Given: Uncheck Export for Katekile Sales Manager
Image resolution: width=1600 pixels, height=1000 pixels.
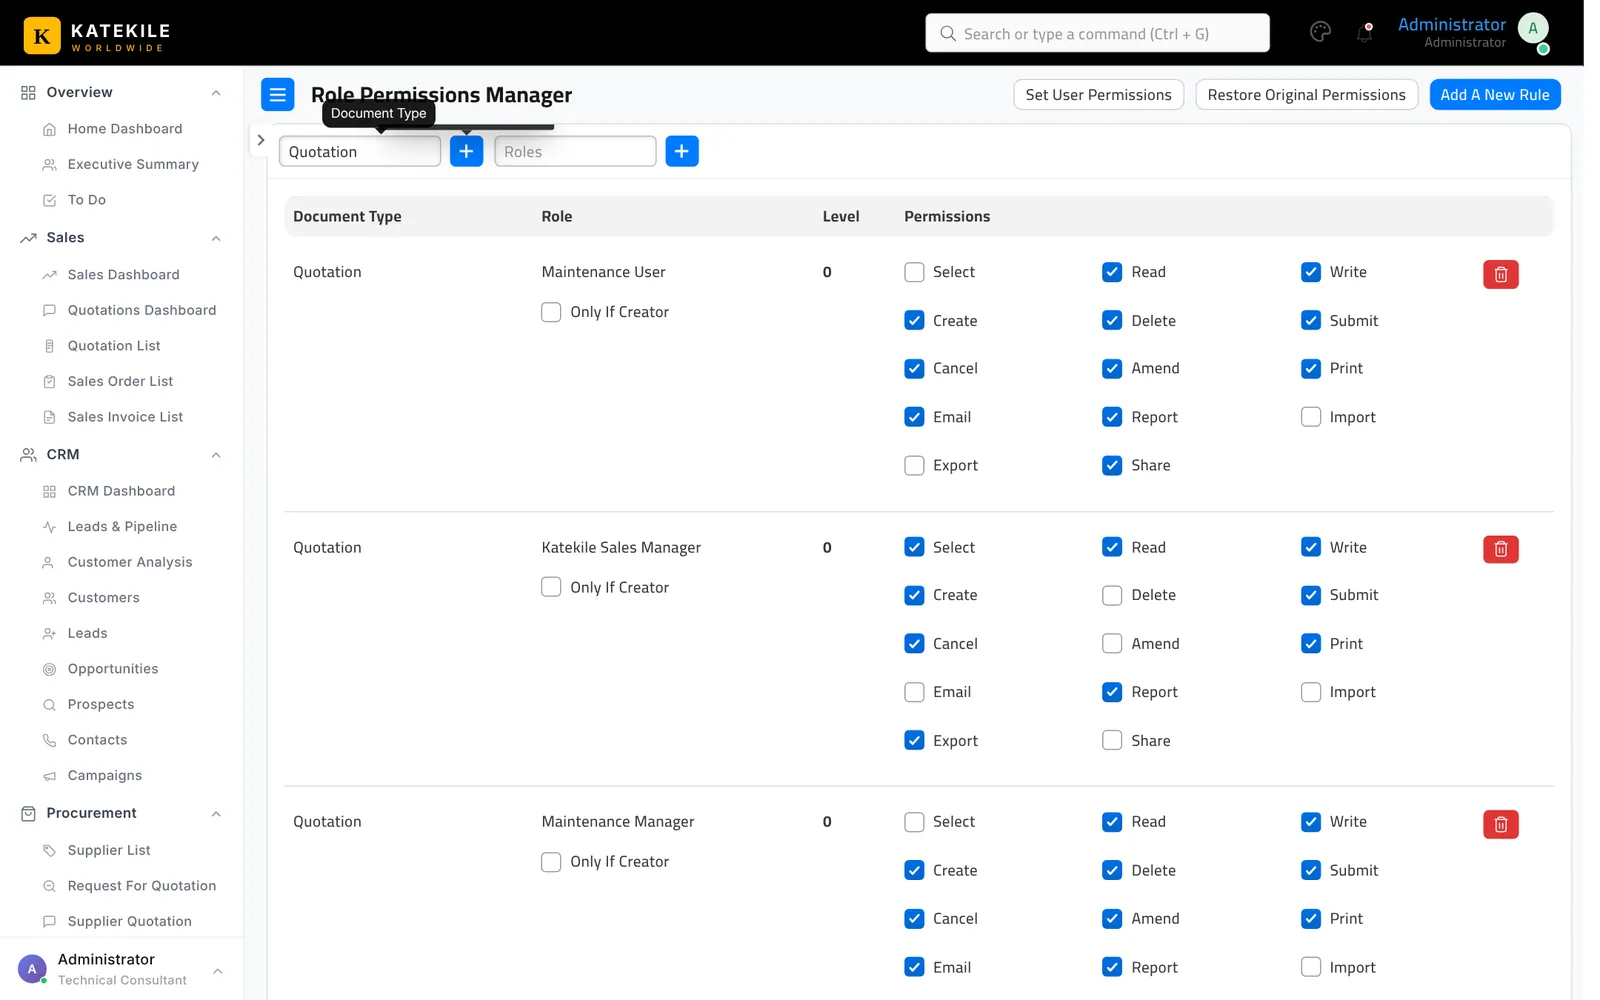Looking at the screenshot, I should coord(914,741).
